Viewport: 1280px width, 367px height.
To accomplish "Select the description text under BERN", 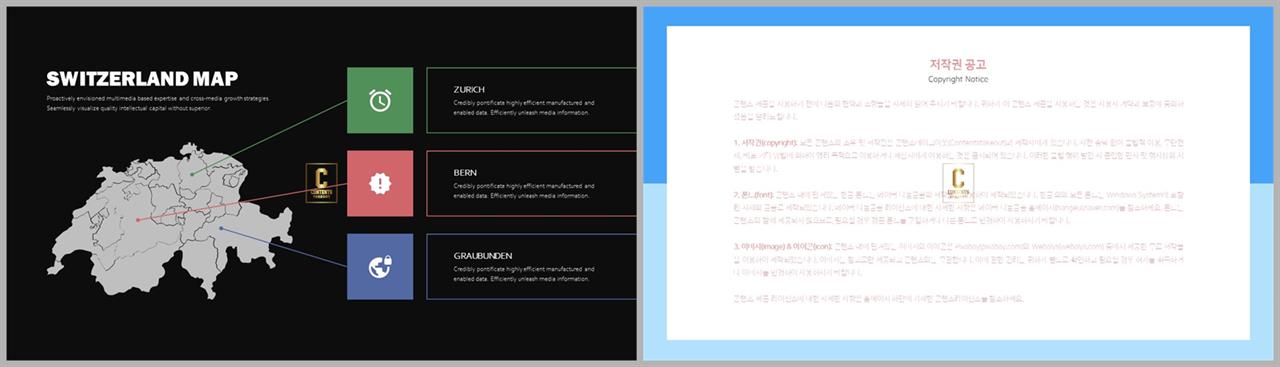I will pos(524,190).
